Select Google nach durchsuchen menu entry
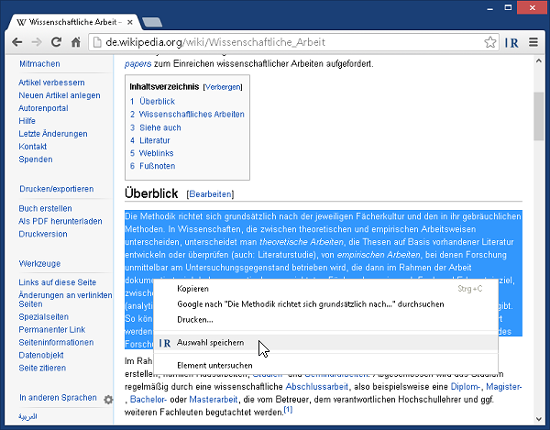Screen dimensions: 550x430 (326, 304)
